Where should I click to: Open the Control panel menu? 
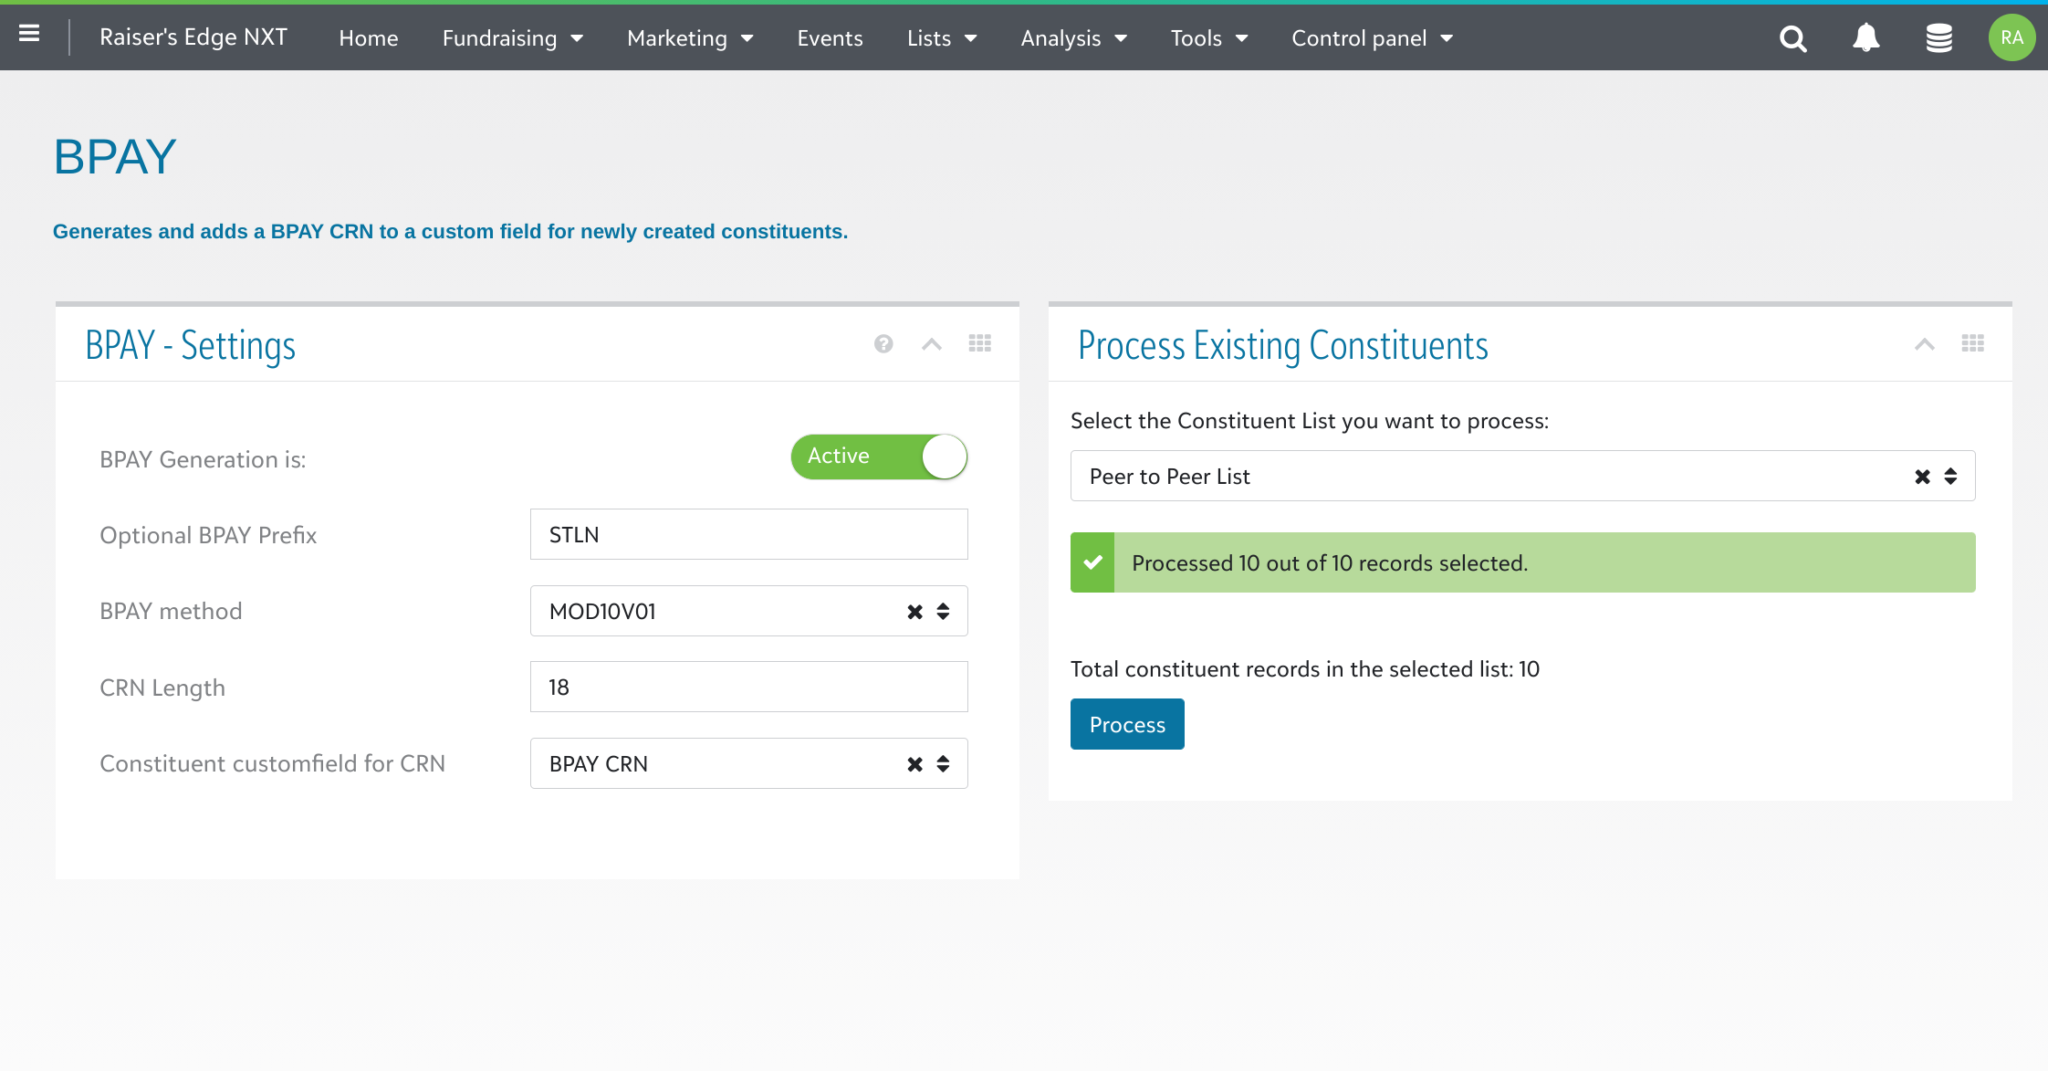[x=1371, y=38]
